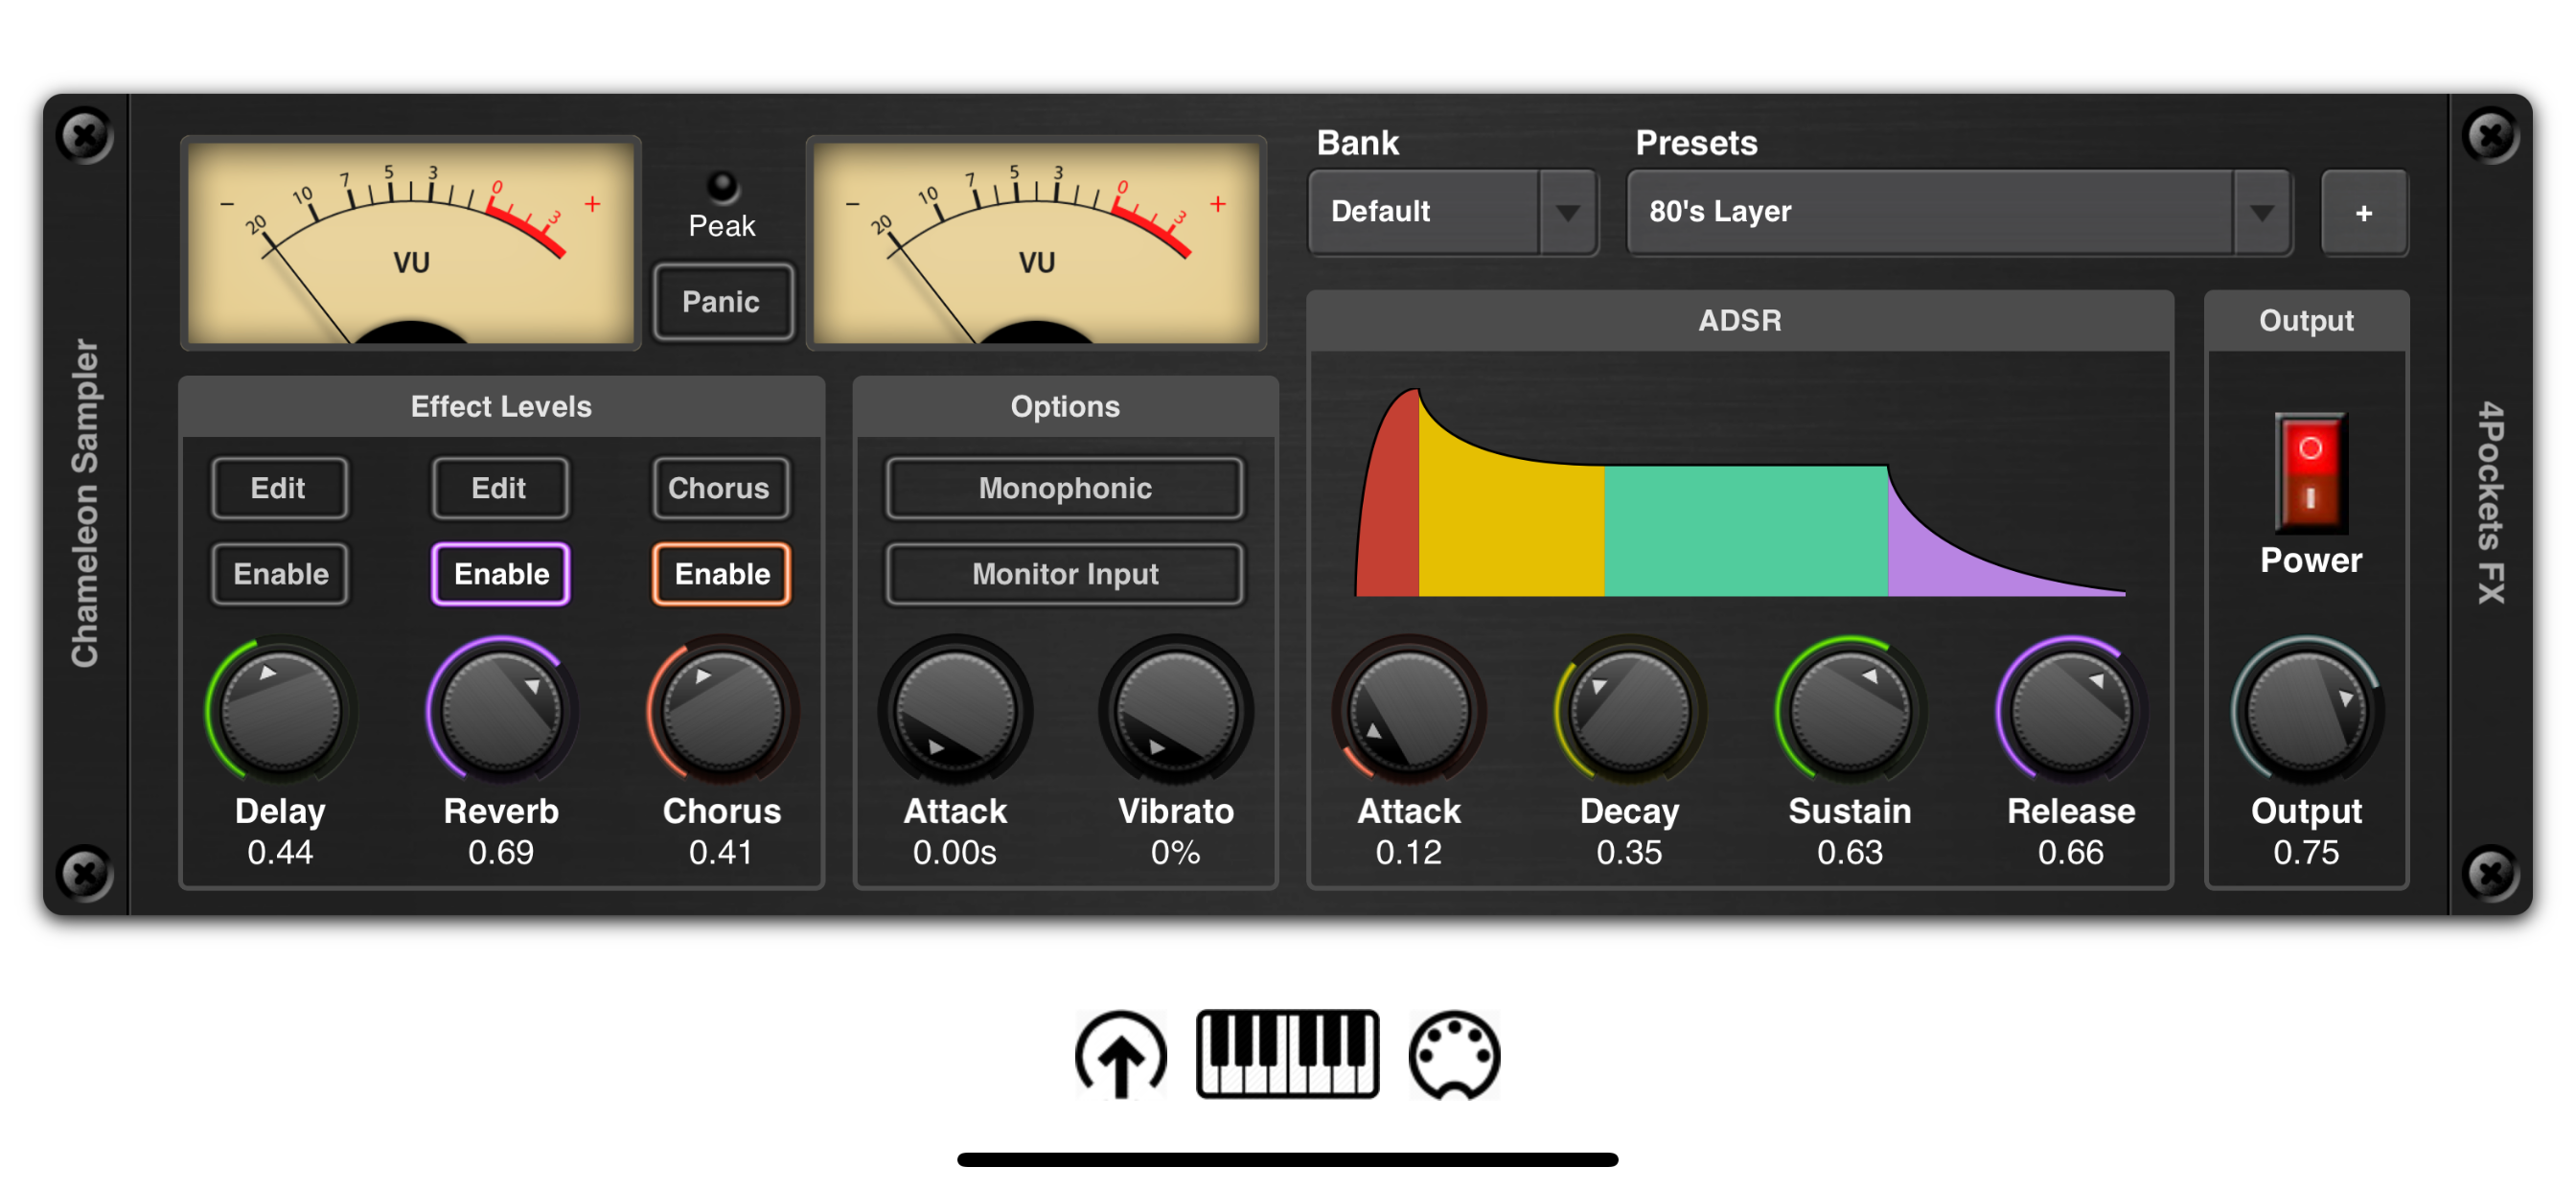
Task: Click the Peak indicator LED
Action: point(721,186)
